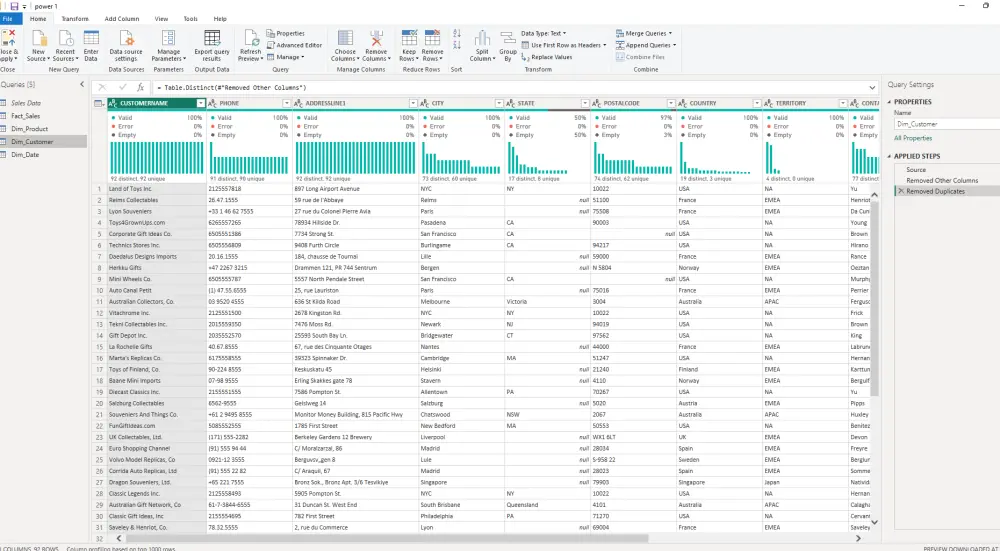The height and width of the screenshot is (551, 1000).
Task: Open Data source settings
Action: click(126, 46)
